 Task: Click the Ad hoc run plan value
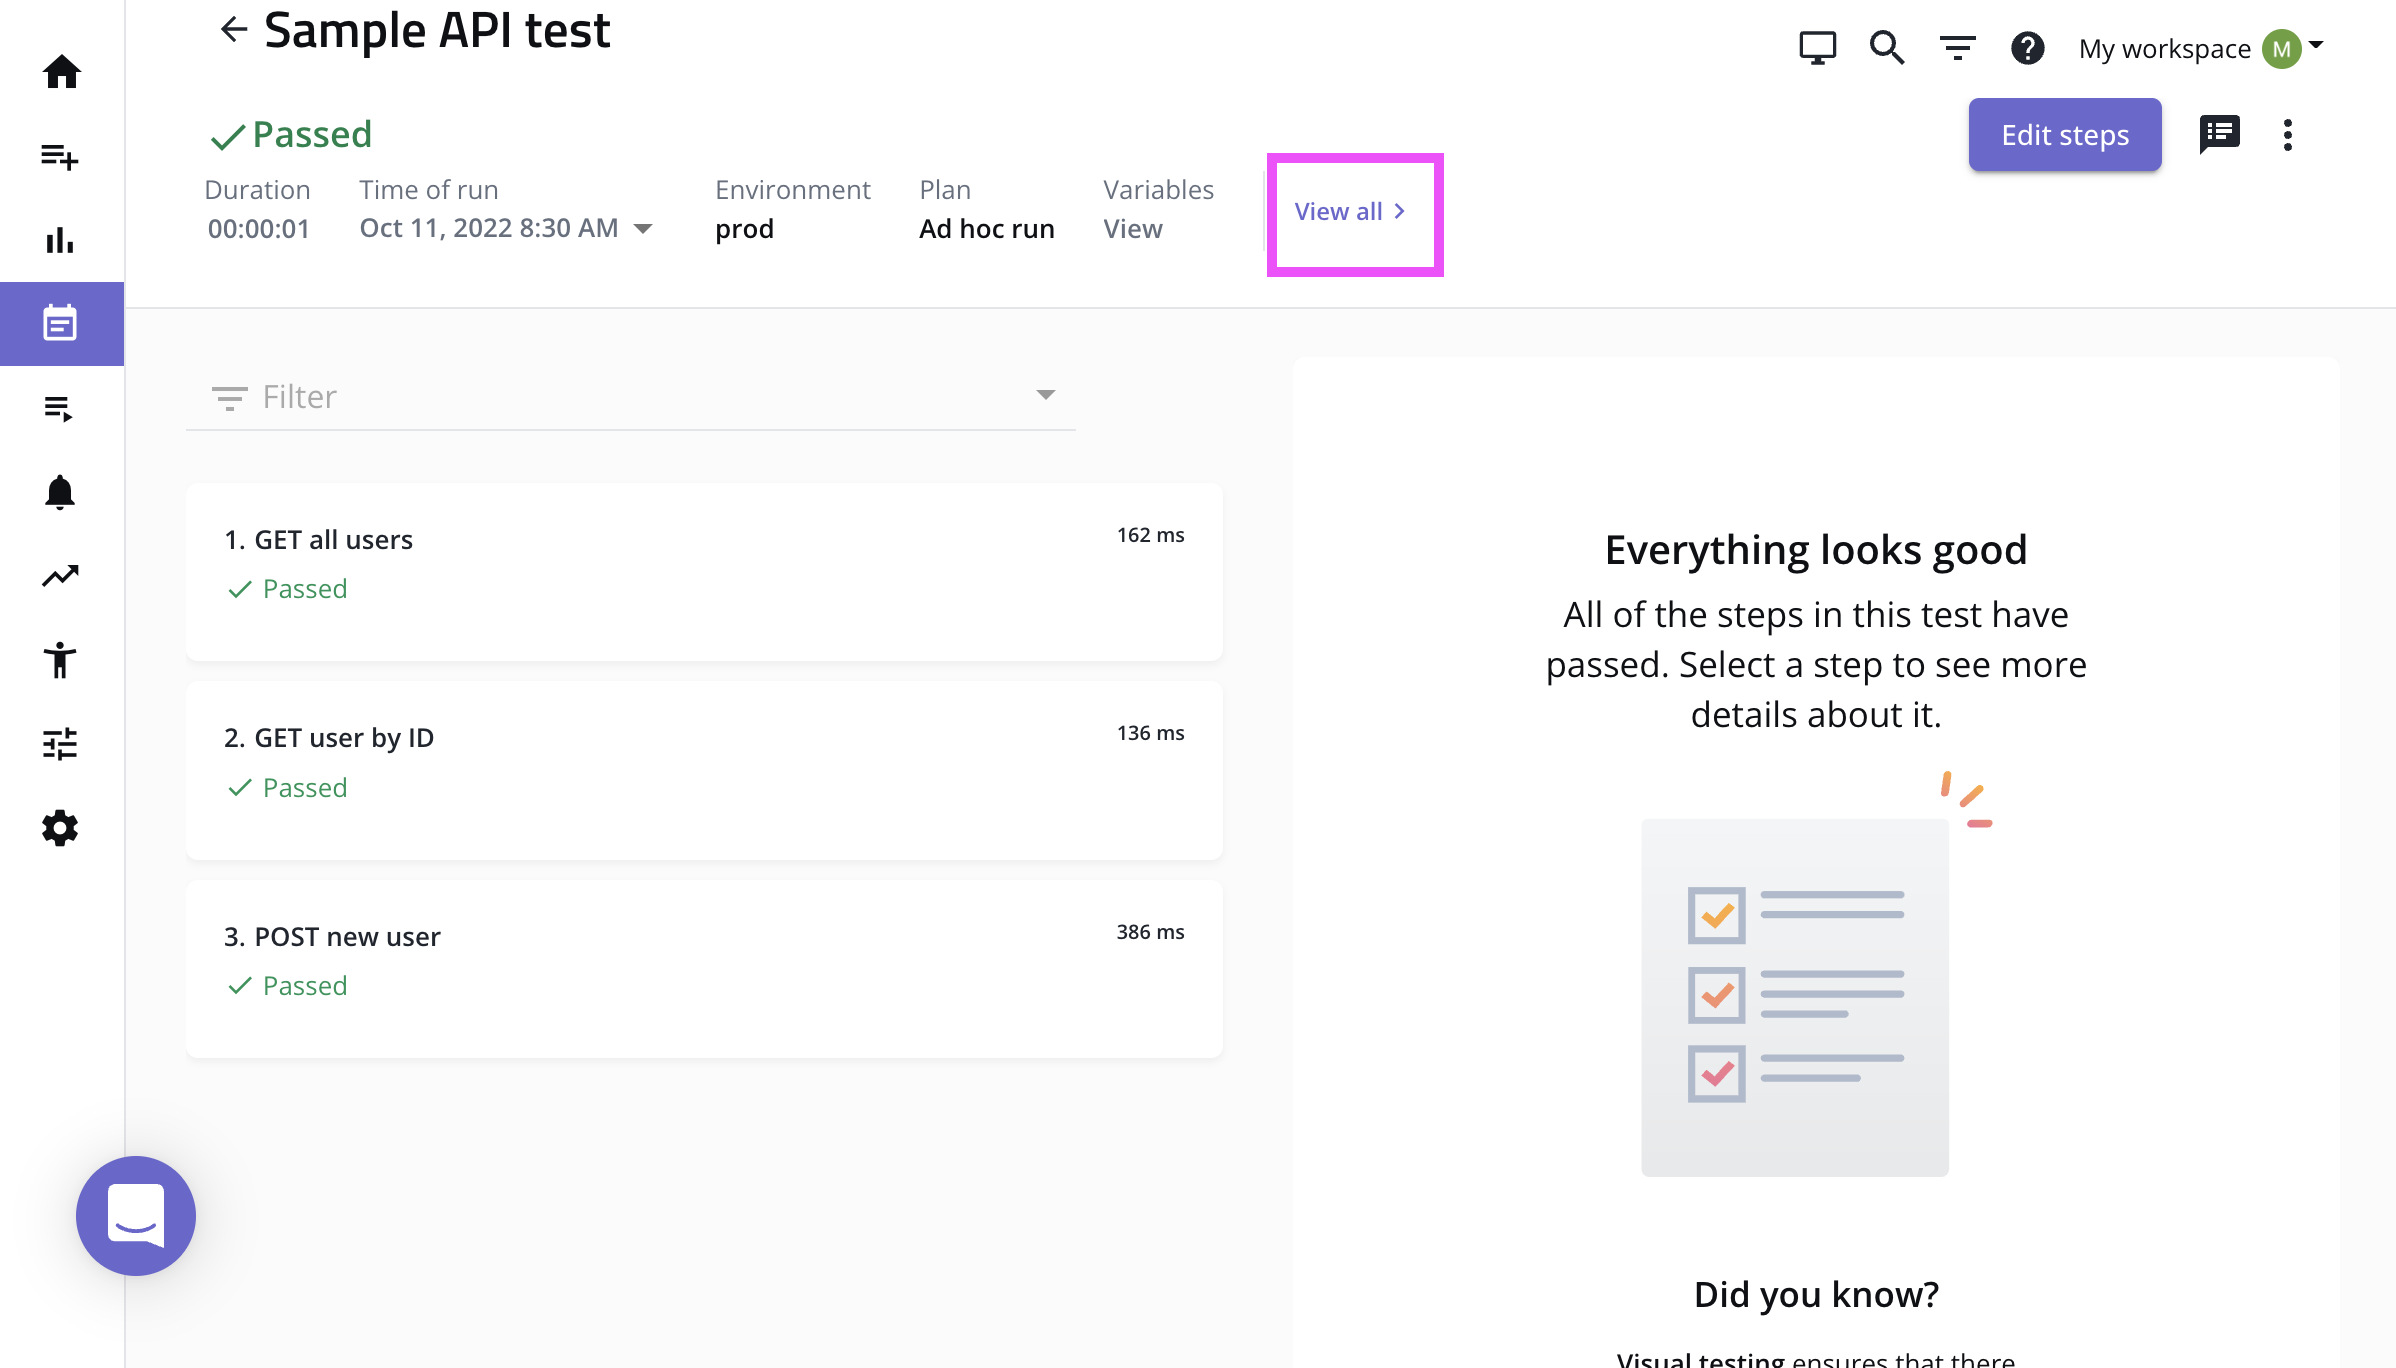click(x=986, y=229)
